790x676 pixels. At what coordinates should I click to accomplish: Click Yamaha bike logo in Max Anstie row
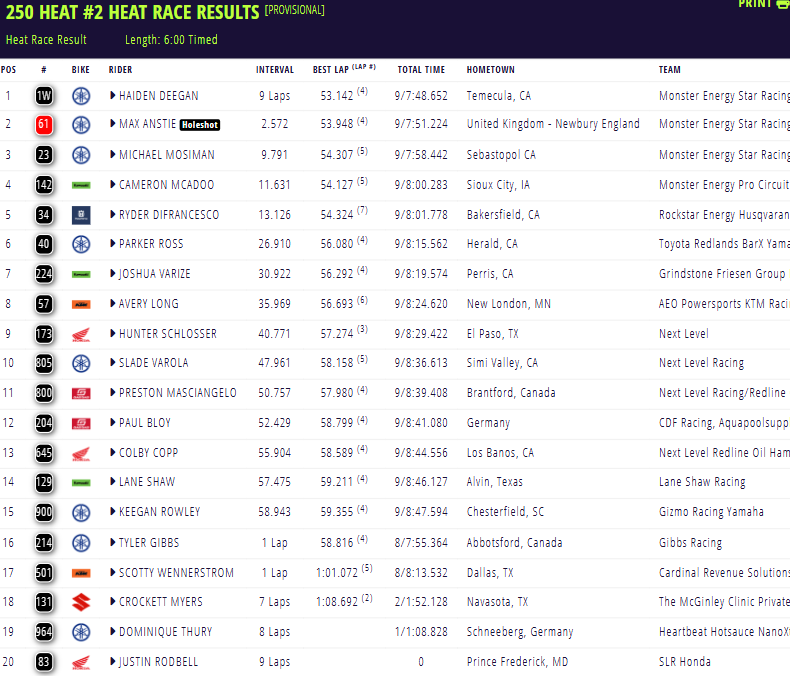coord(81,124)
